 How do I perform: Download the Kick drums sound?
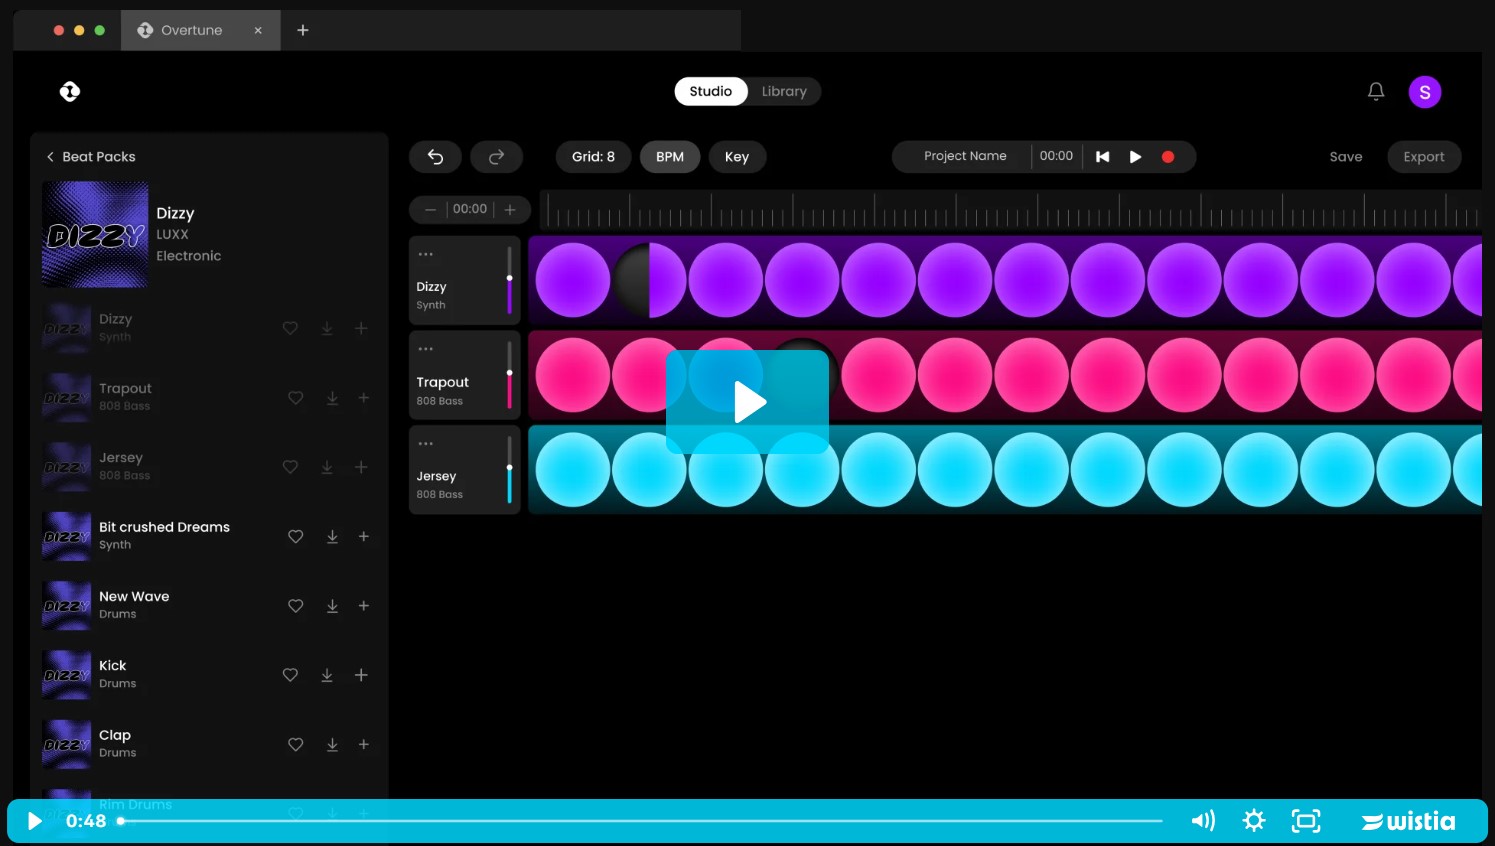(327, 675)
